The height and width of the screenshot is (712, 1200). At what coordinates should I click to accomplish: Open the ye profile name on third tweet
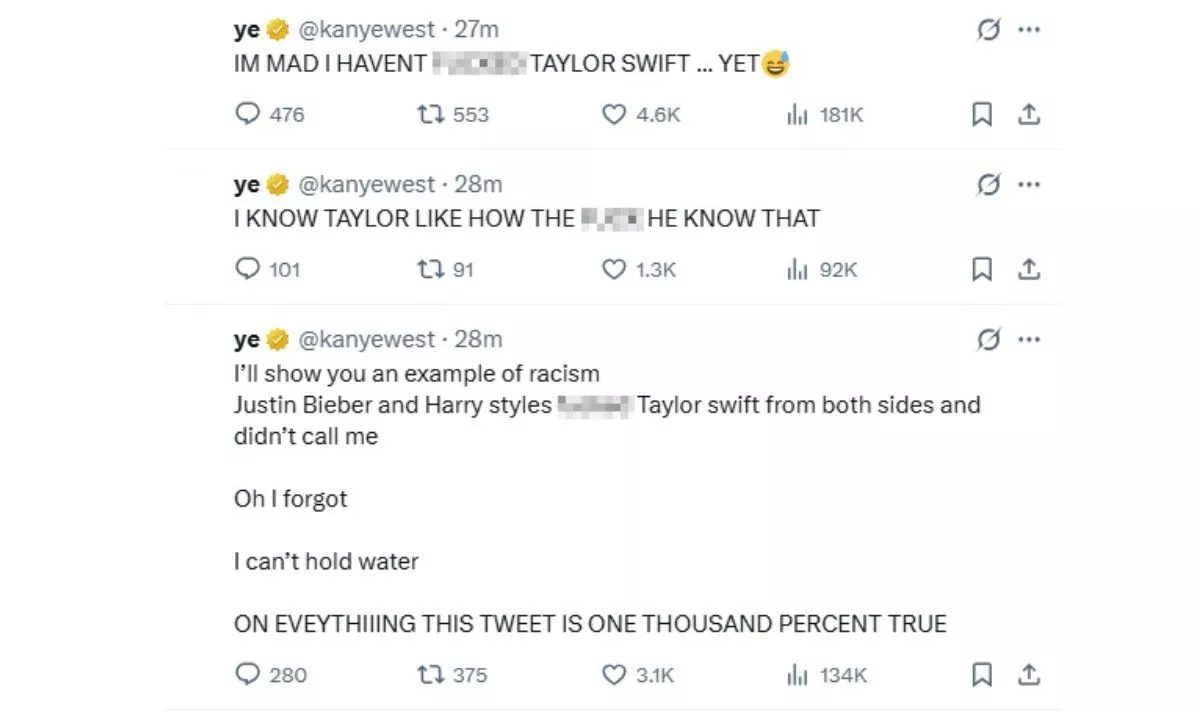pos(246,340)
